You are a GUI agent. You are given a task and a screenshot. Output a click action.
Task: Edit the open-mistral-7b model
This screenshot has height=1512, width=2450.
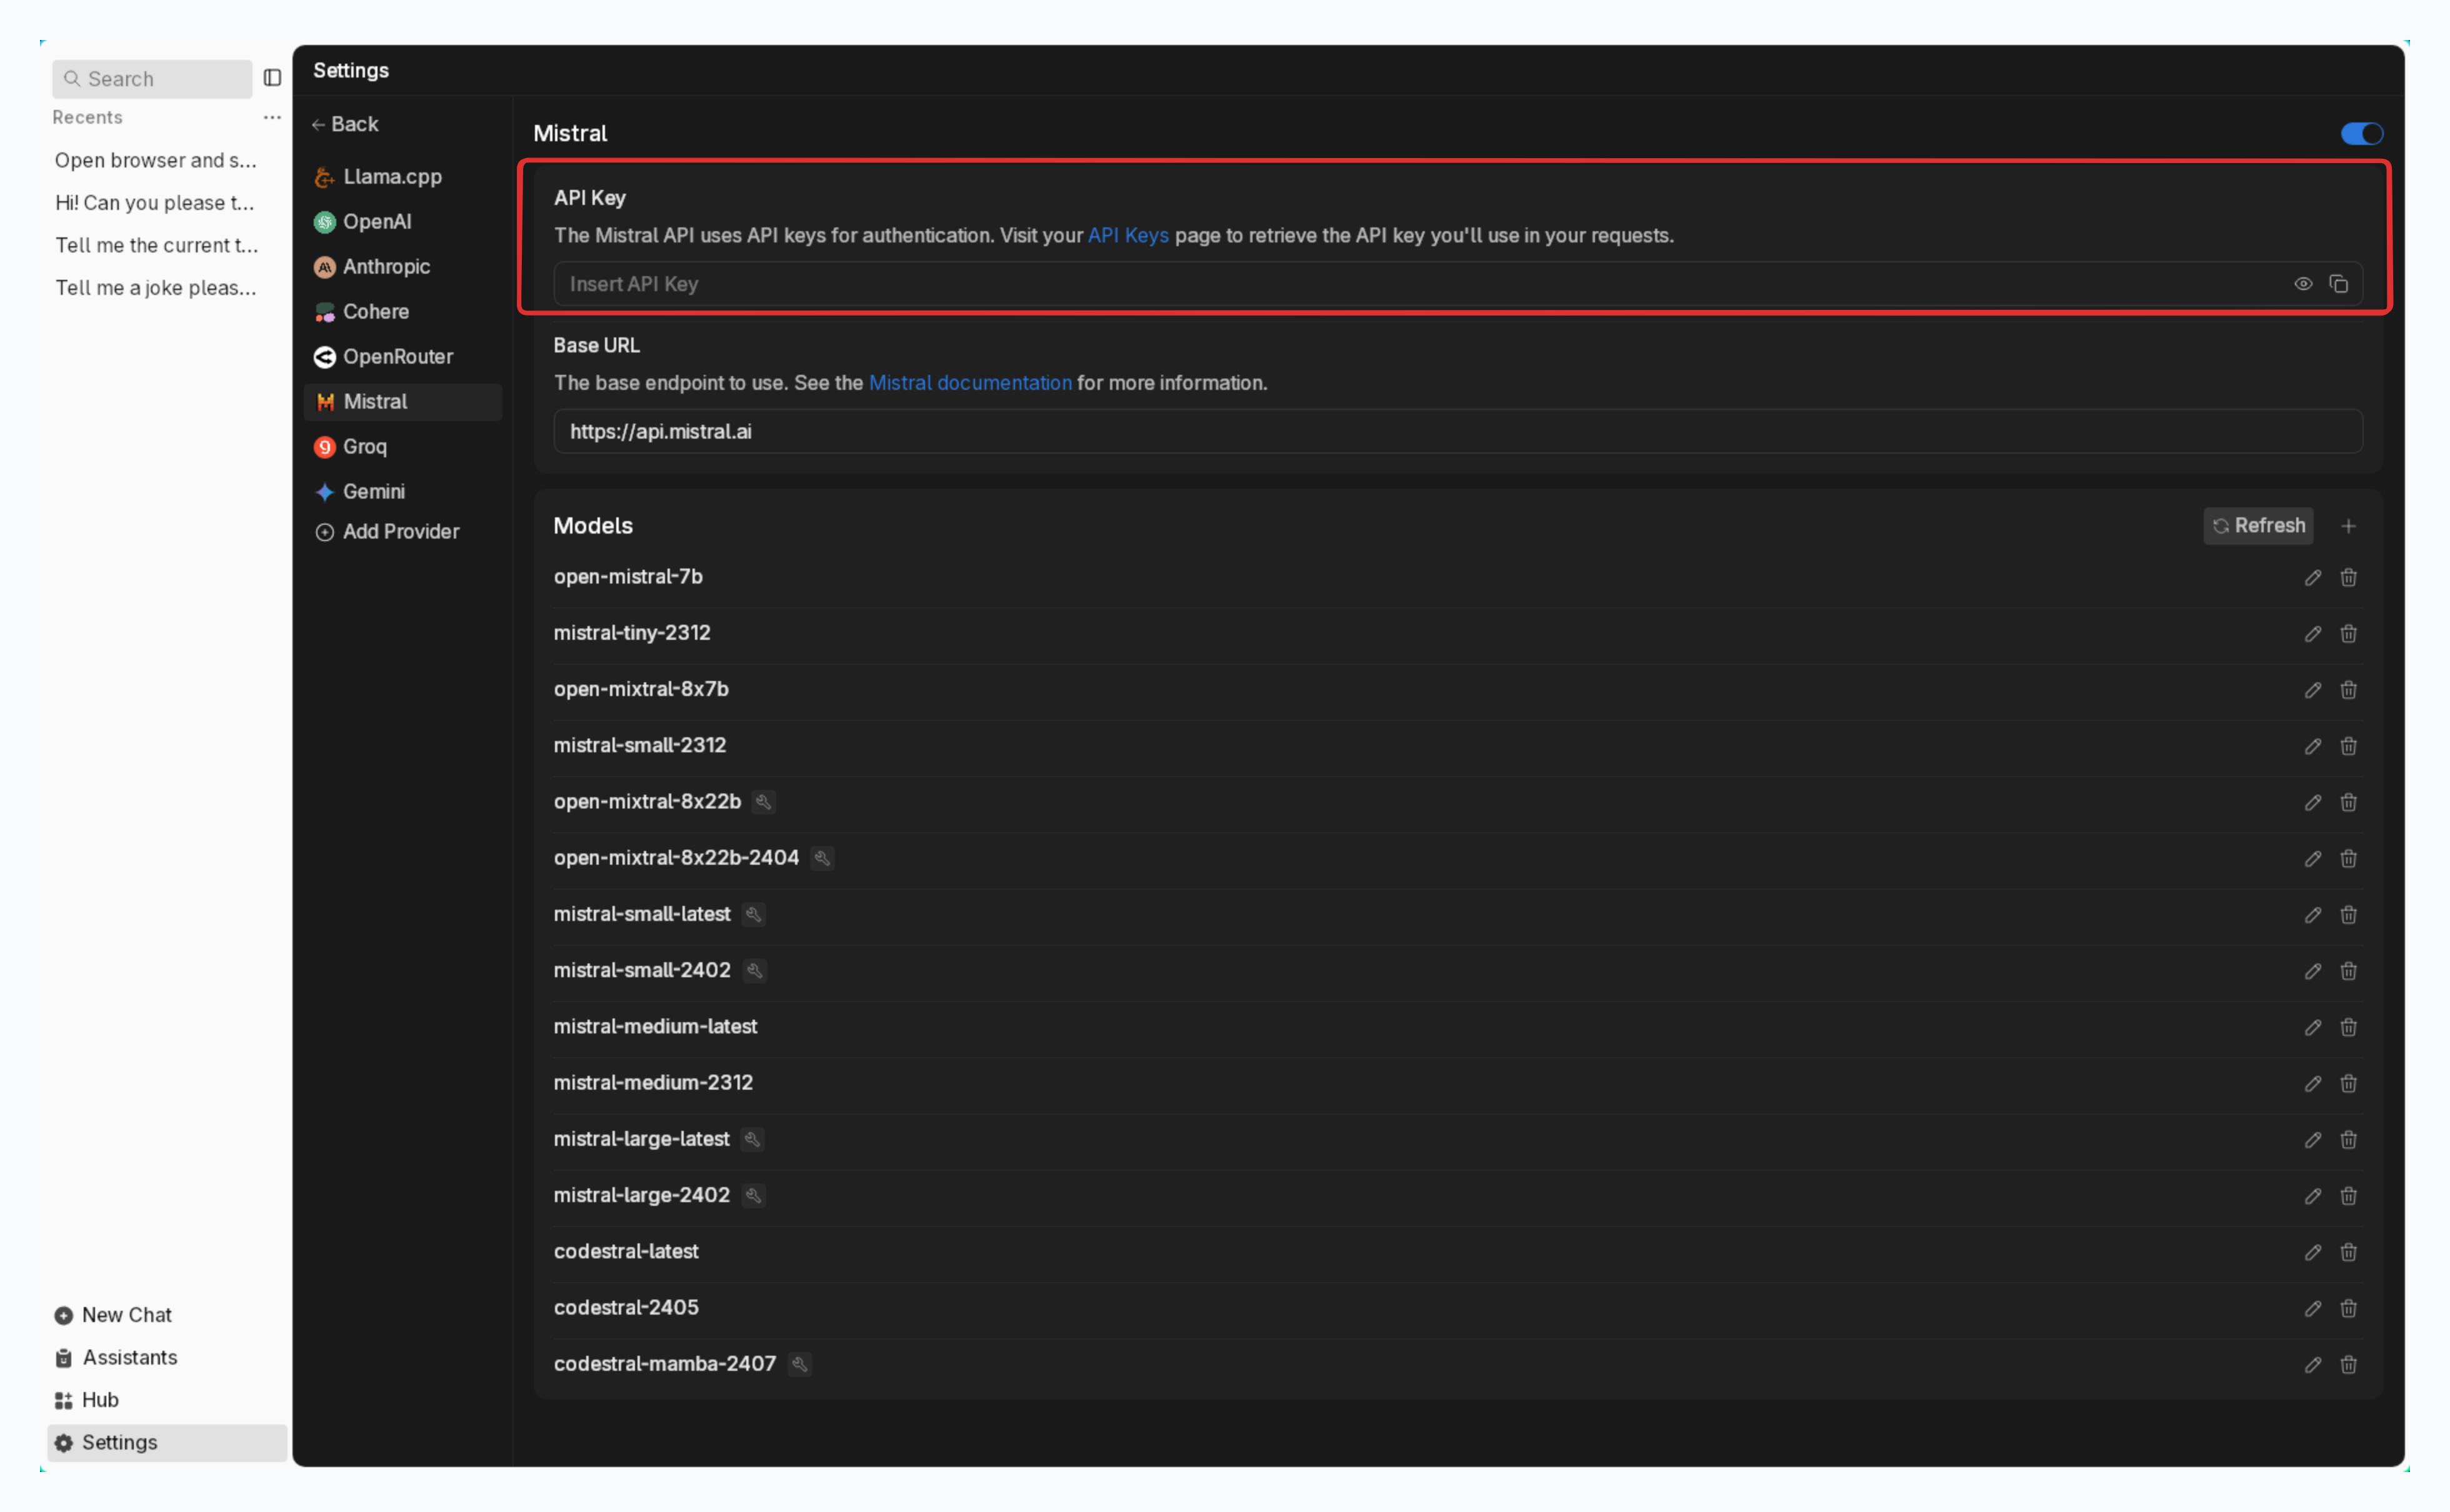tap(2312, 578)
